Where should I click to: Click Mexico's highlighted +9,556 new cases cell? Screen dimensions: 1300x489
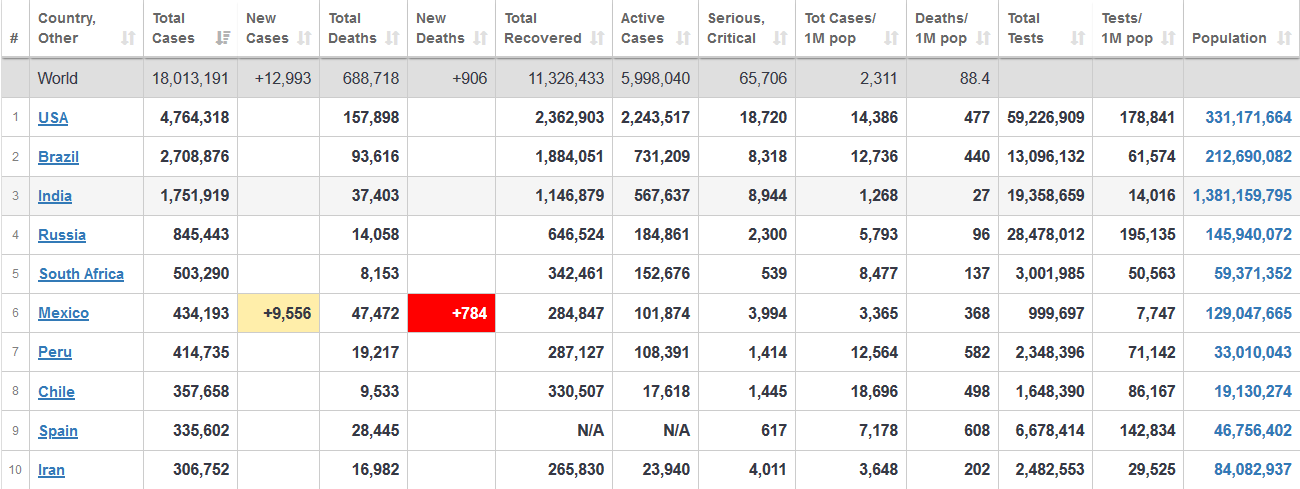[278, 313]
